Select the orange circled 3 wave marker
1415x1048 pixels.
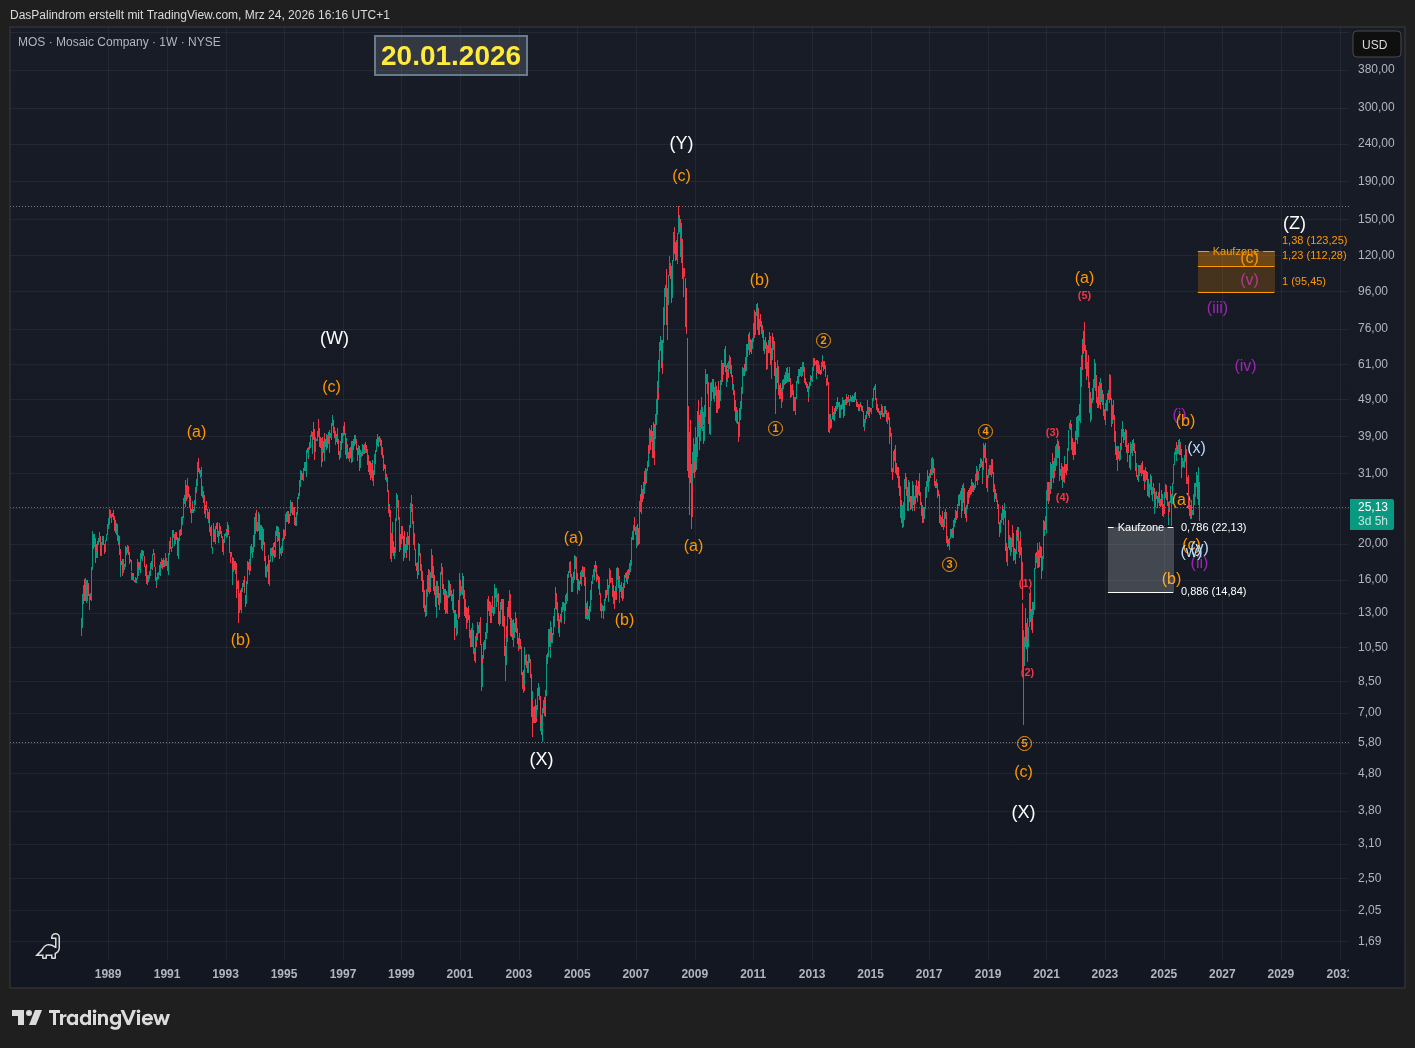949,564
